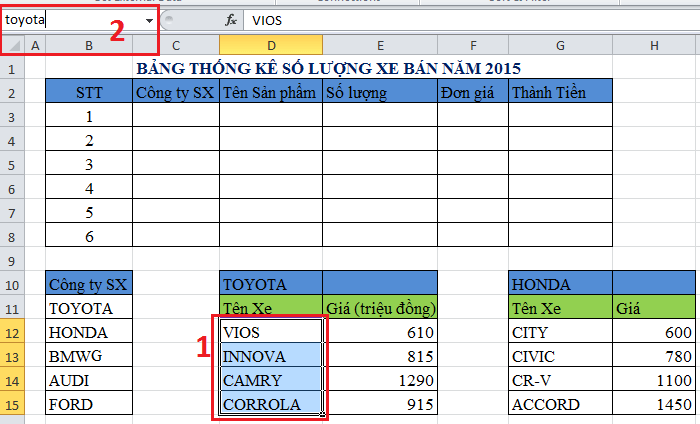Click Tên Xe under the HONDA header

[x=560, y=308]
